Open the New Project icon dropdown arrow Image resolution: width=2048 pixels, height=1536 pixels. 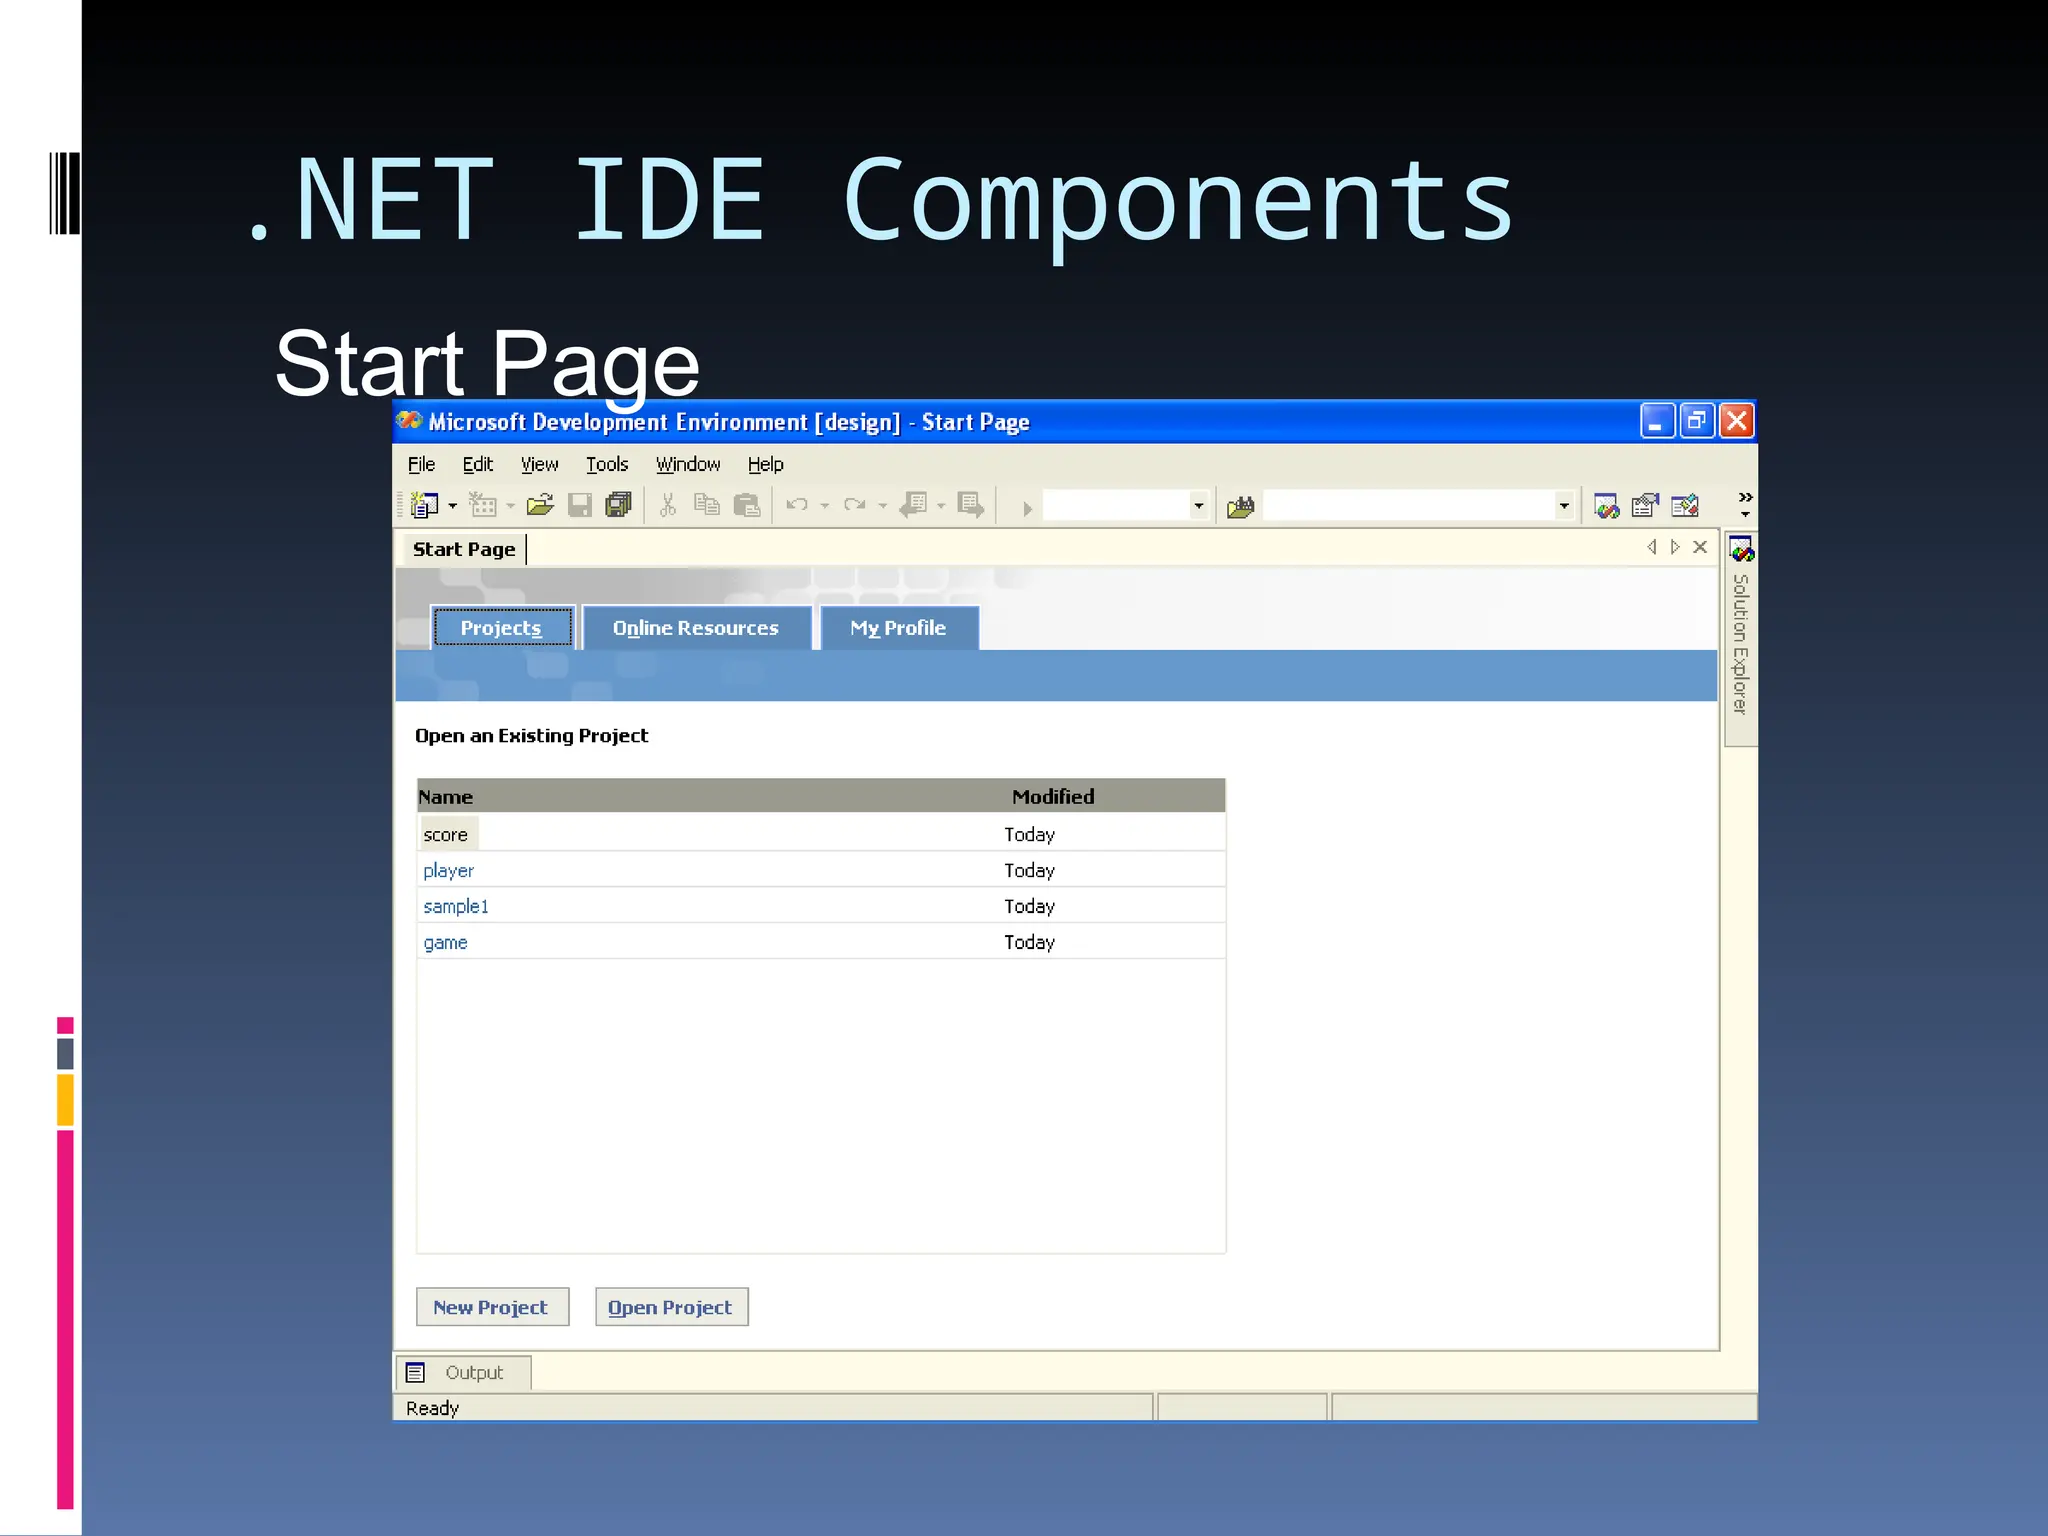tap(453, 507)
